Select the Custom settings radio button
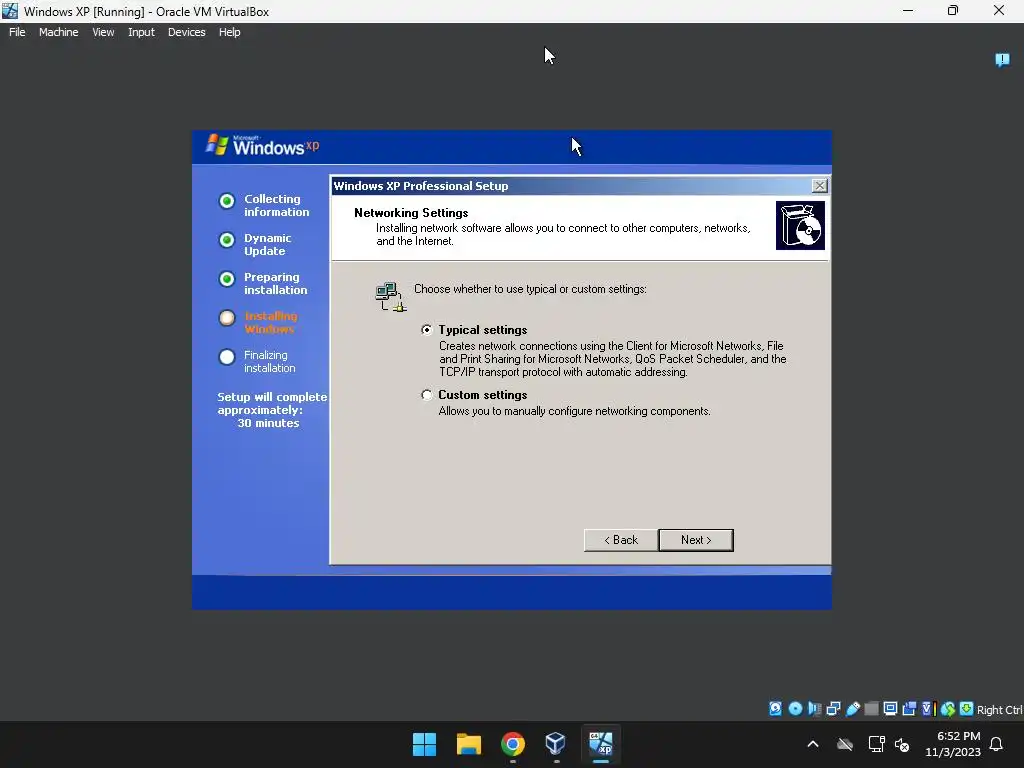Viewport: 1024px width, 768px height. 426,395
